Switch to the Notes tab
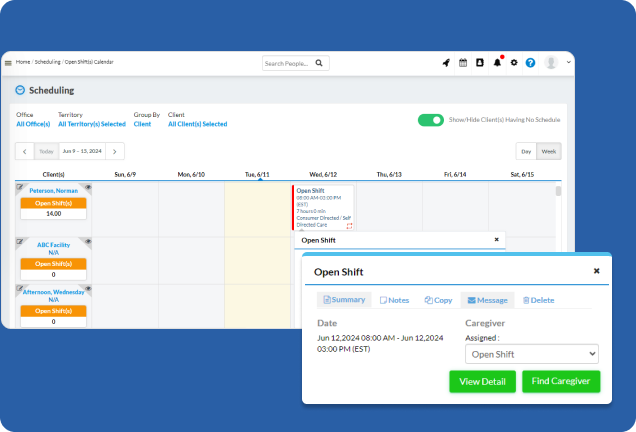Image resolution: width=636 pixels, height=432 pixels. (394, 300)
